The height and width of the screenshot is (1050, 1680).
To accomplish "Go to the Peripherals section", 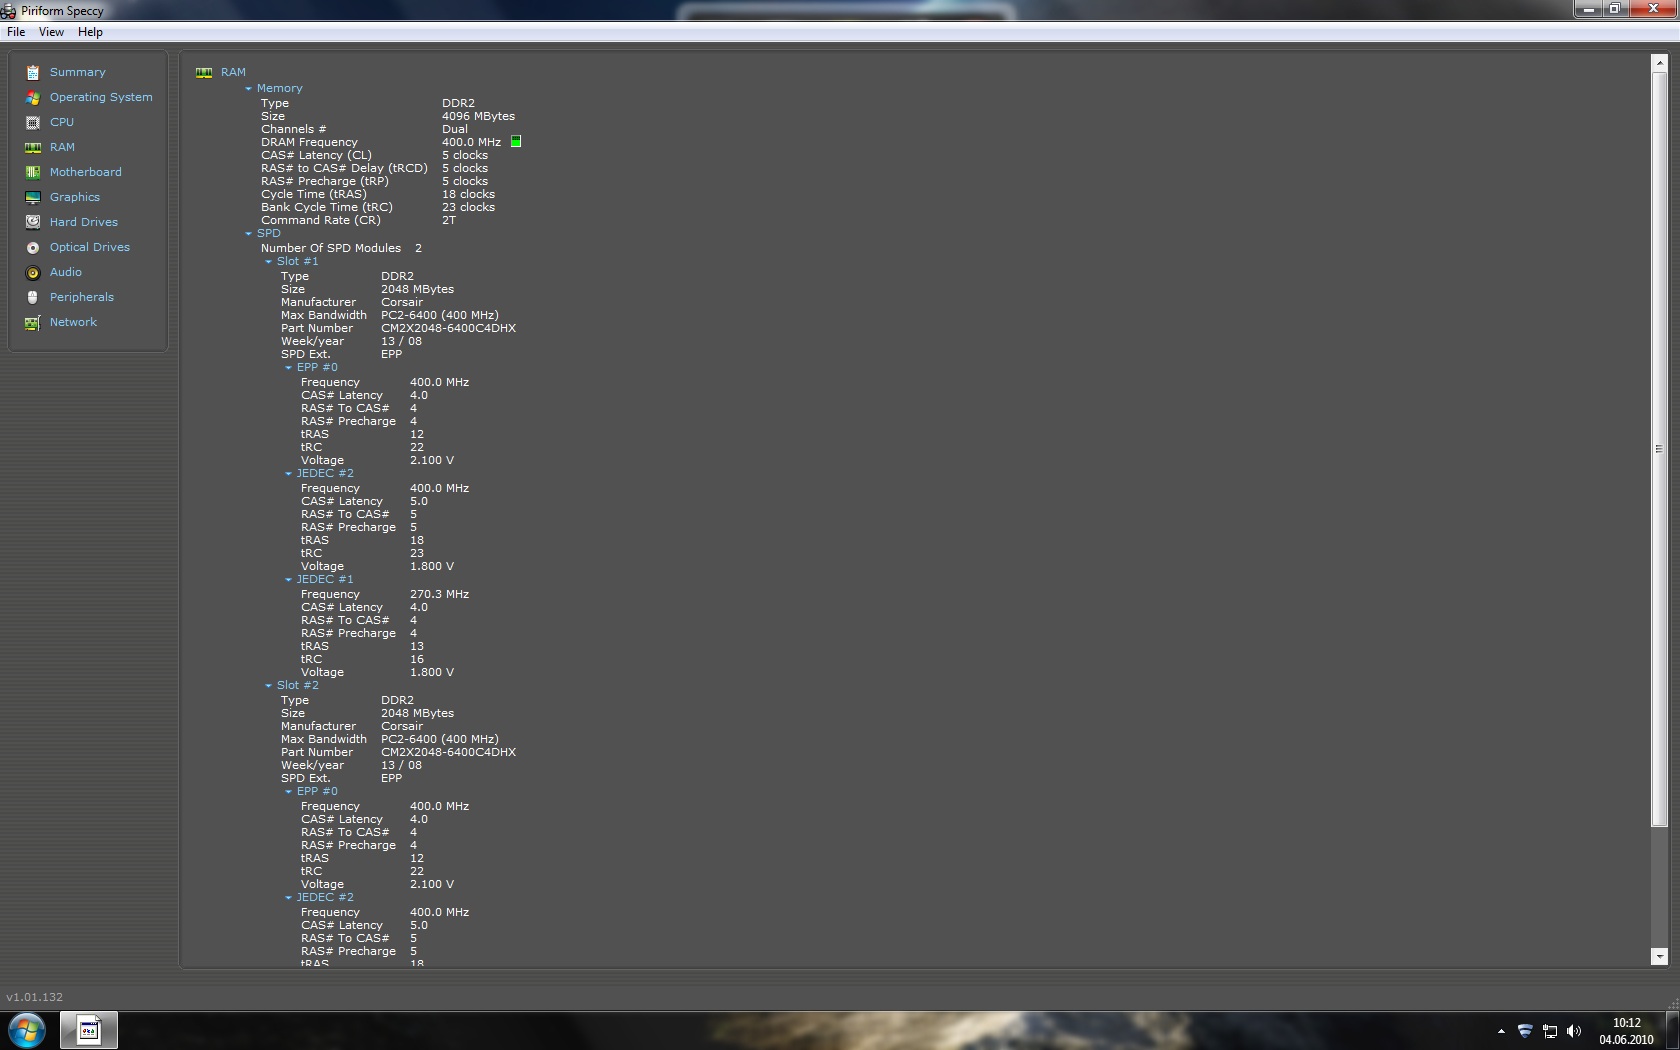I will 82,297.
